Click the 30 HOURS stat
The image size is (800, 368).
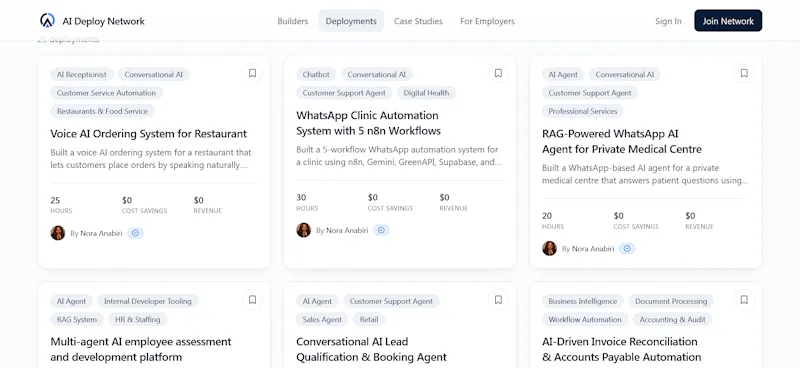307,202
